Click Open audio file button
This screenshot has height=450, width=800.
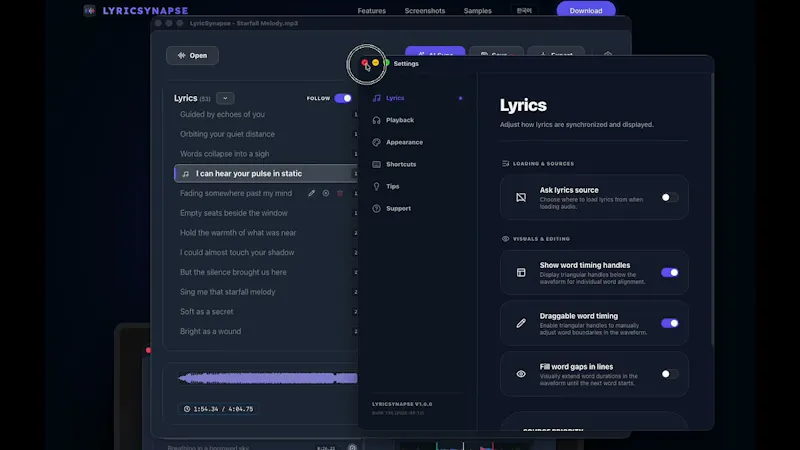(192, 55)
